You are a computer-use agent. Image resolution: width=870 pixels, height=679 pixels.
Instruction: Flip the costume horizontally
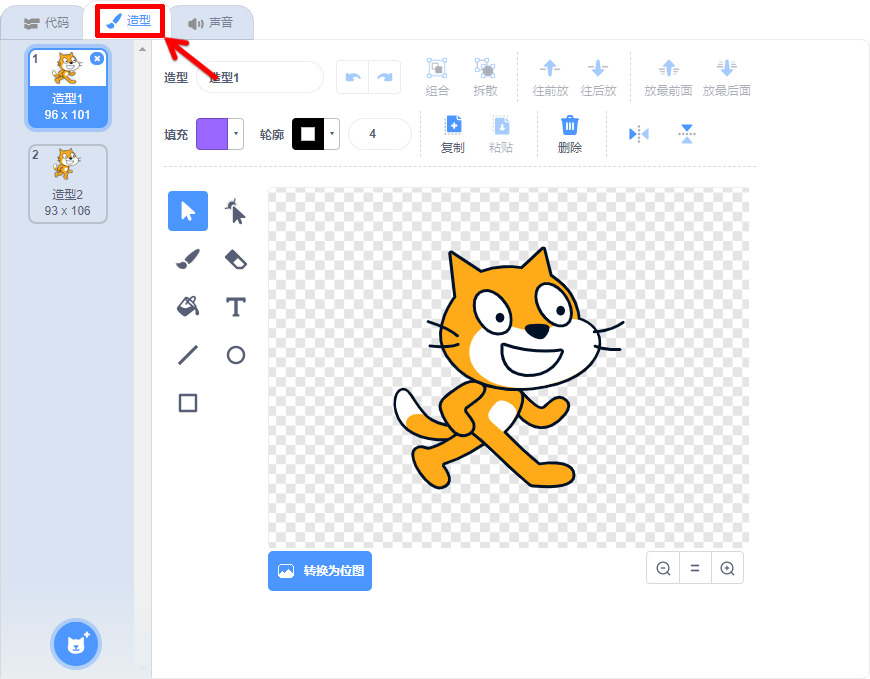639,134
